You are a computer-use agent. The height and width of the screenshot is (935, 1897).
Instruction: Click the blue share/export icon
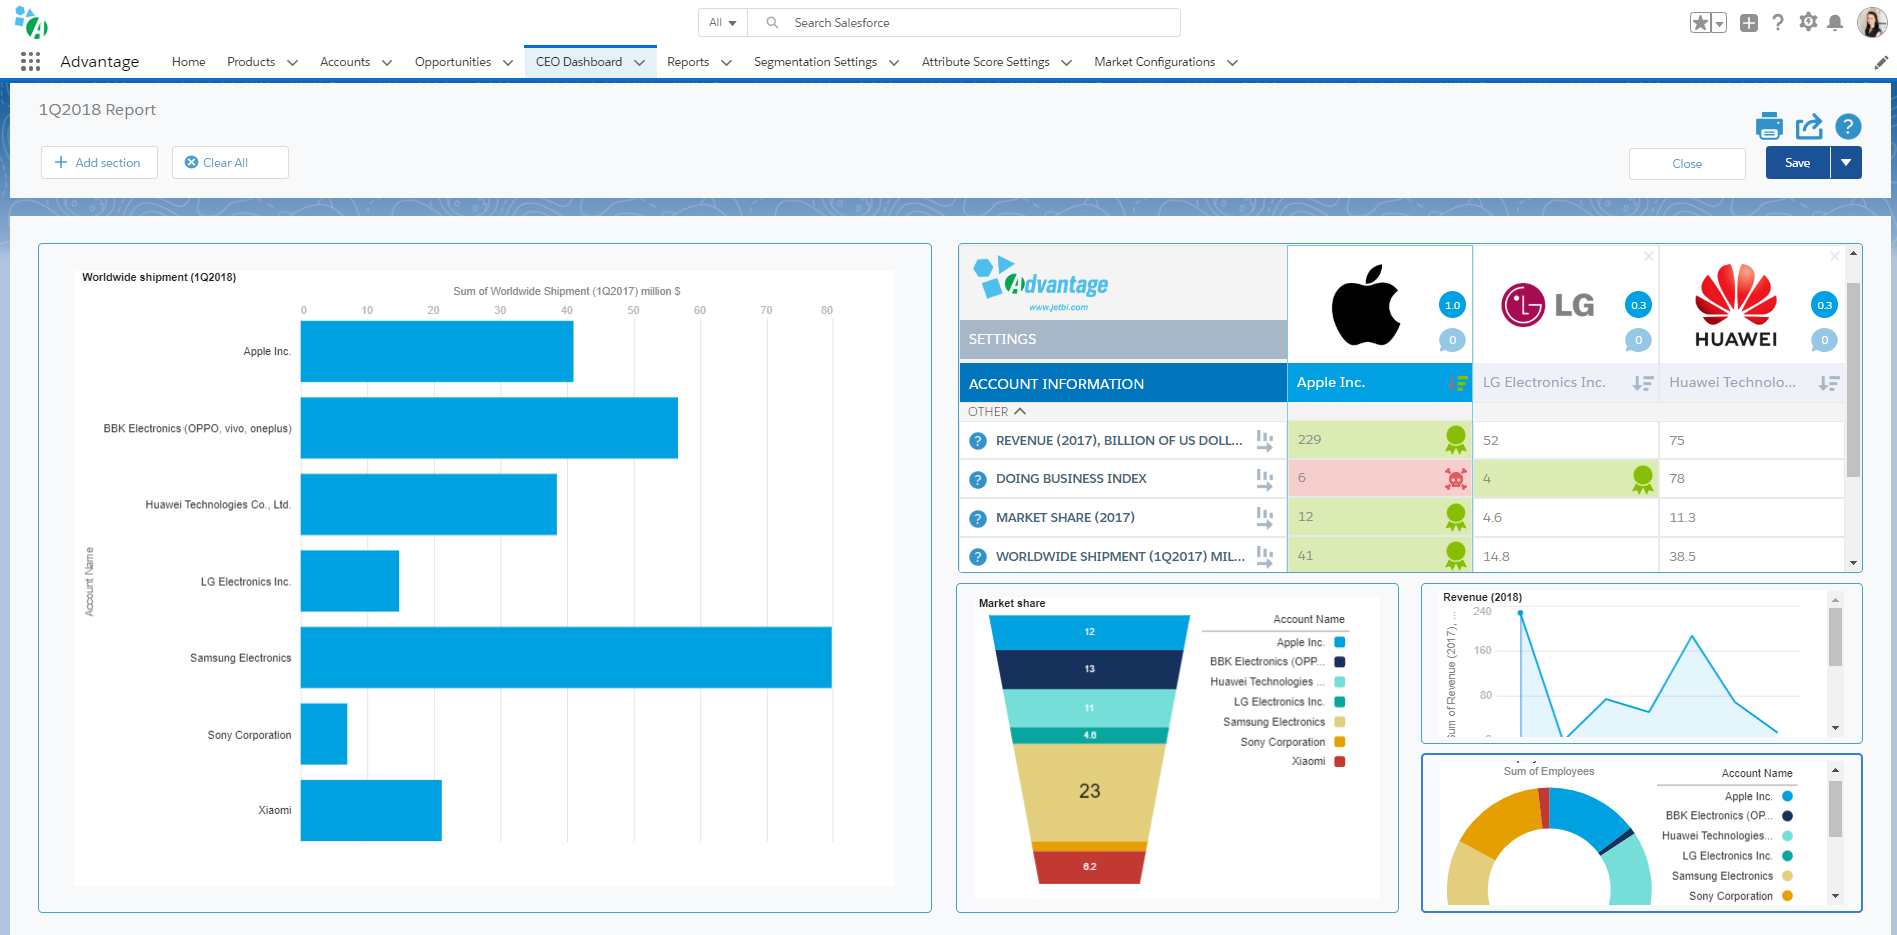pos(1809,126)
